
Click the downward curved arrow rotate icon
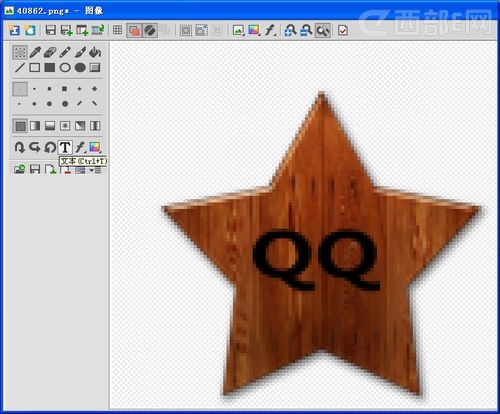click(x=20, y=147)
